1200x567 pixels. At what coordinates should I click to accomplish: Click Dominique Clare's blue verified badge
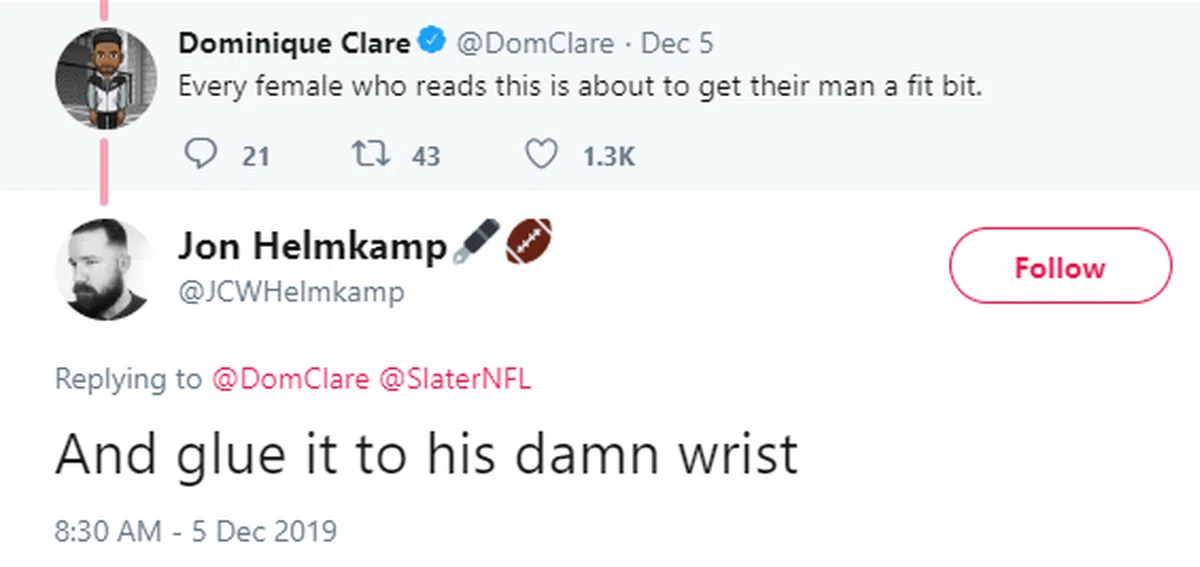[431, 44]
